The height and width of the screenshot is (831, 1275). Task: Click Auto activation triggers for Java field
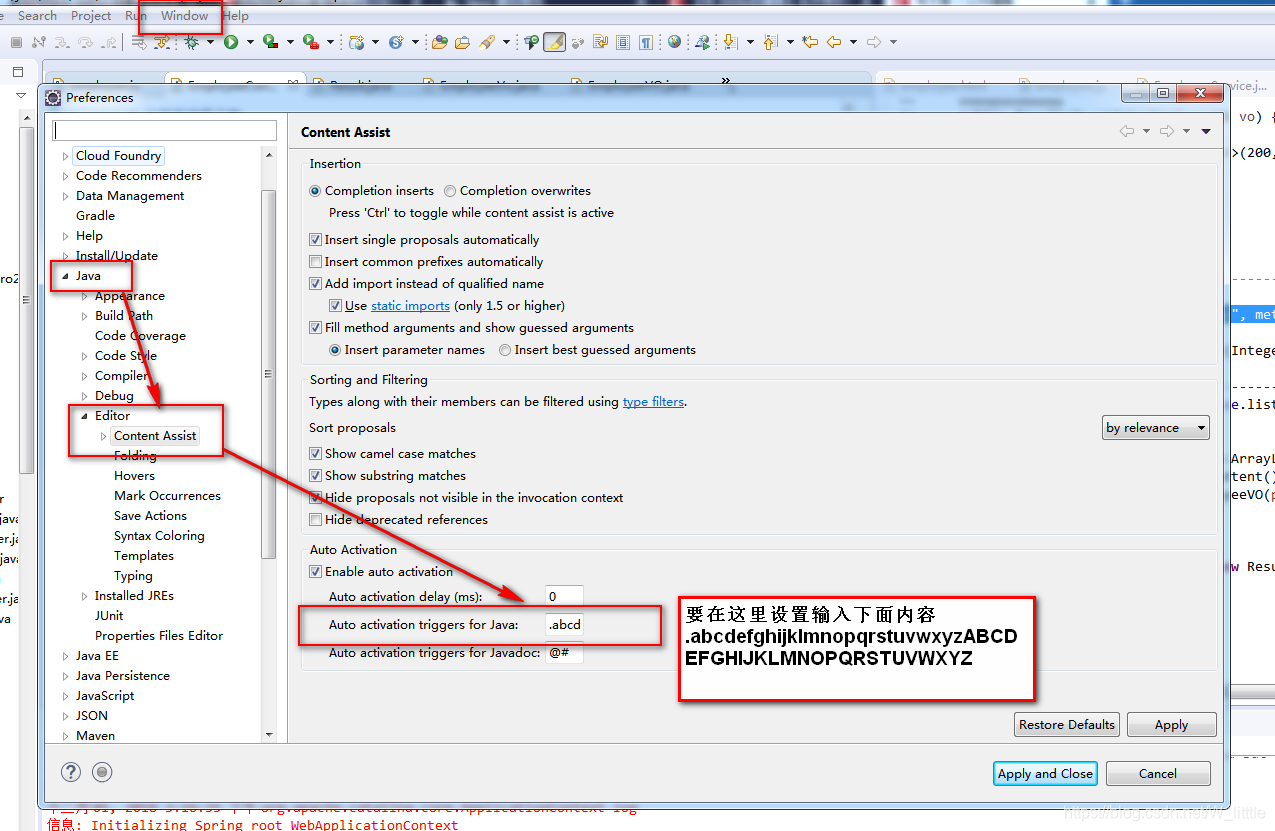[564, 625]
